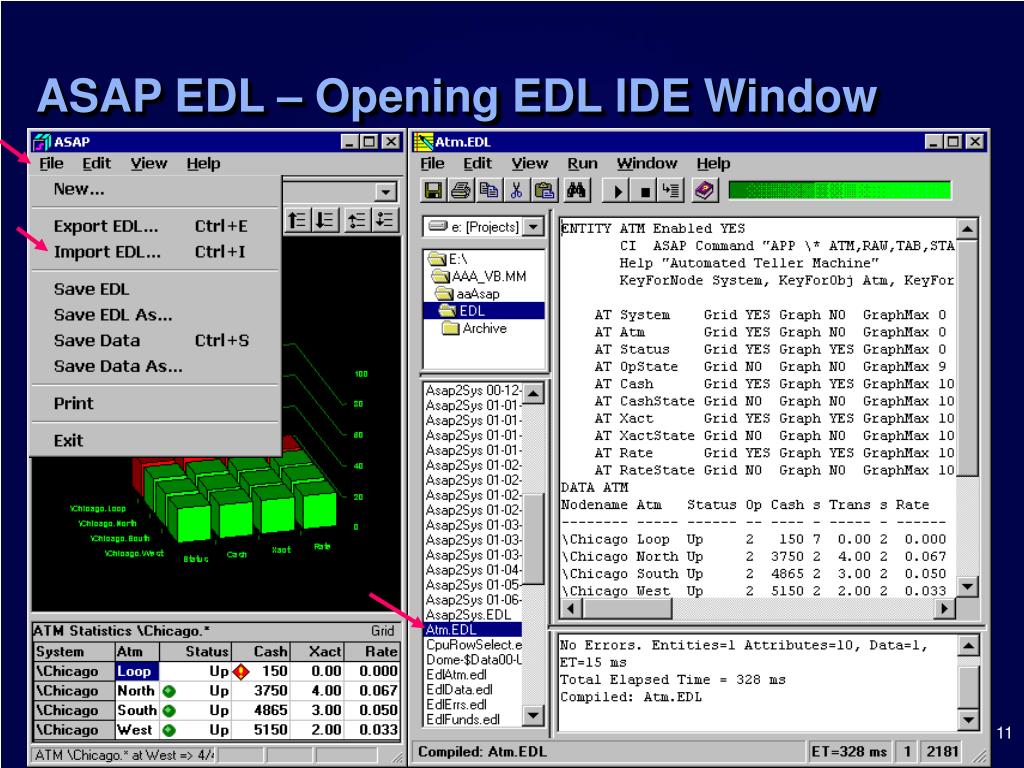Select the E:\ folder in directory tree

(x=448, y=259)
